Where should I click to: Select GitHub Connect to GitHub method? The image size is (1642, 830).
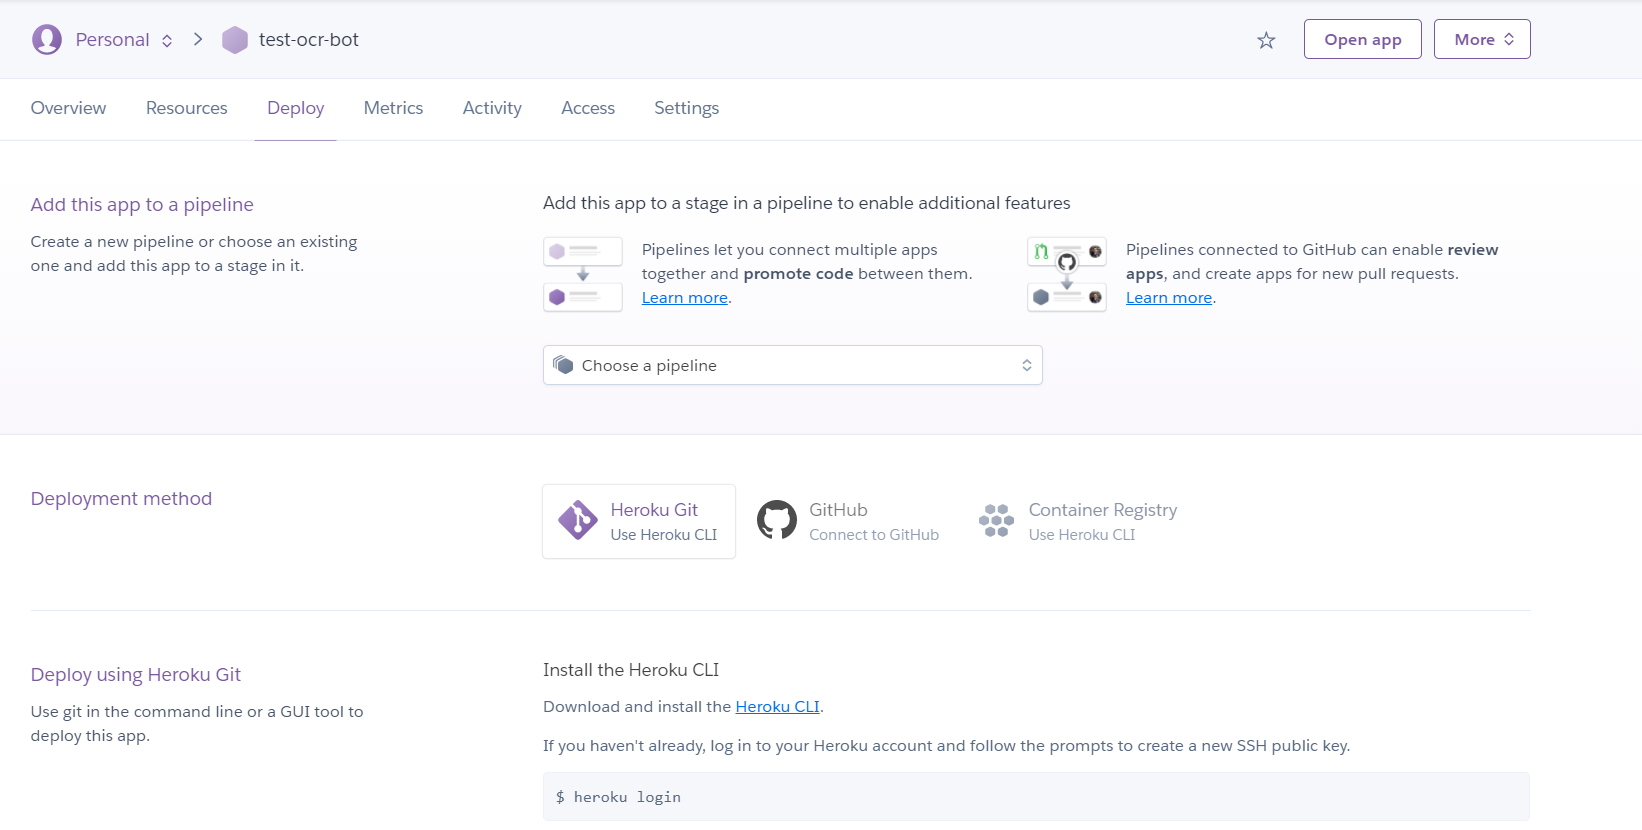(x=848, y=521)
